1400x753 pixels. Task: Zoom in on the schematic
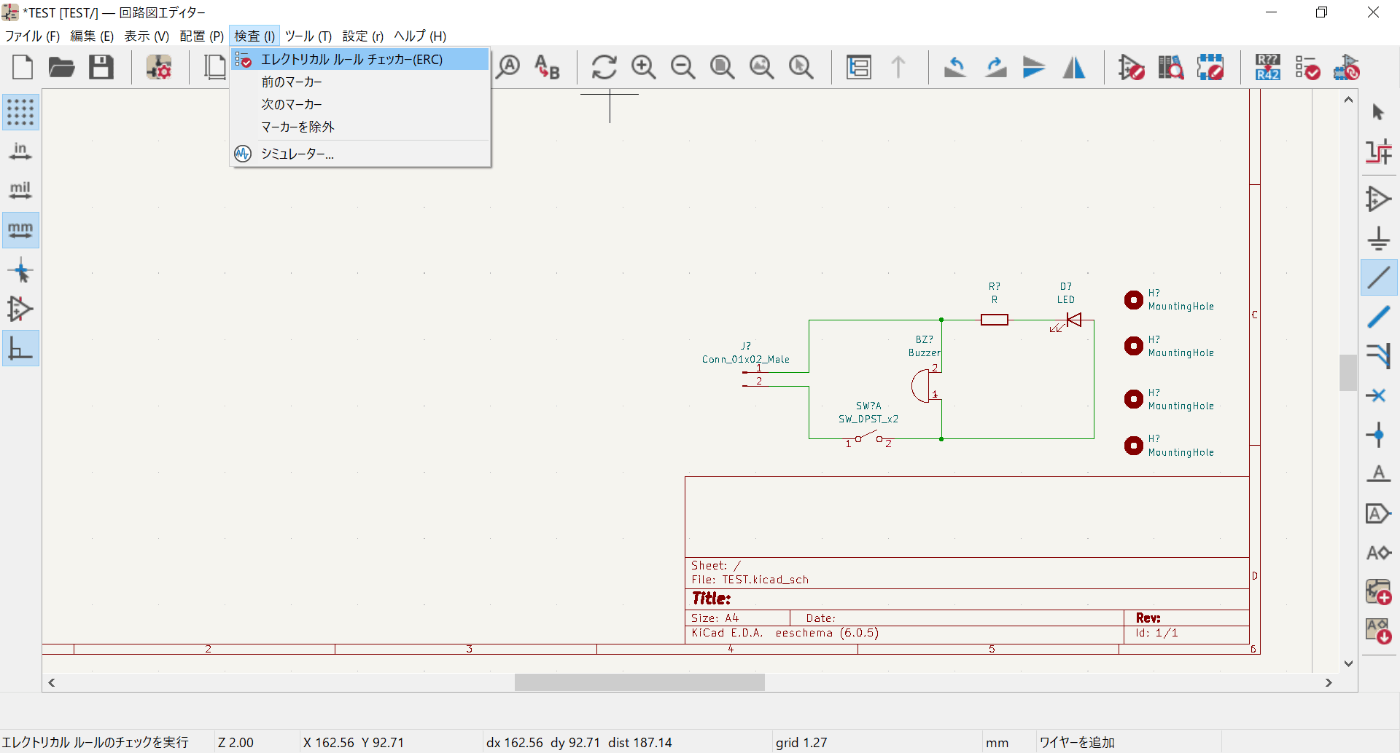(x=643, y=67)
